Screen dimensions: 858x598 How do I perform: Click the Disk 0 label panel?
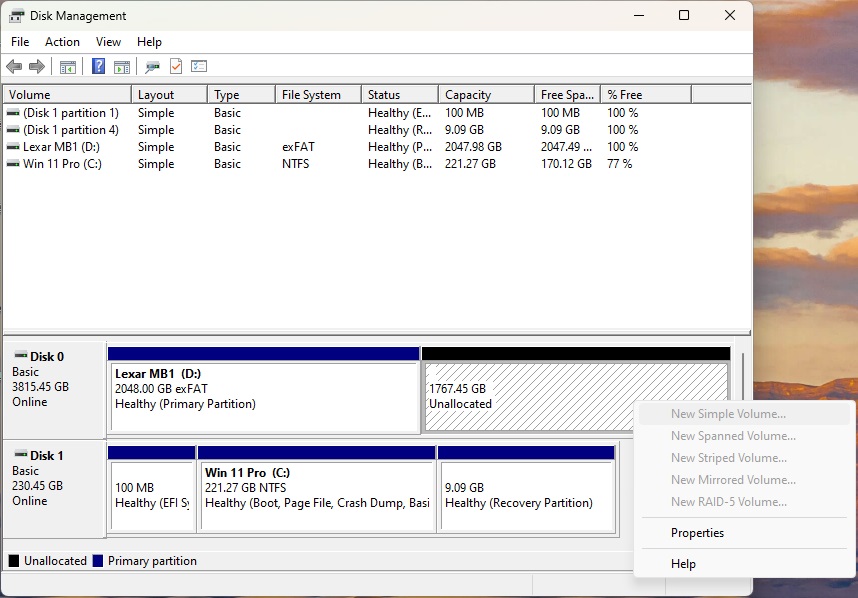click(x=54, y=390)
